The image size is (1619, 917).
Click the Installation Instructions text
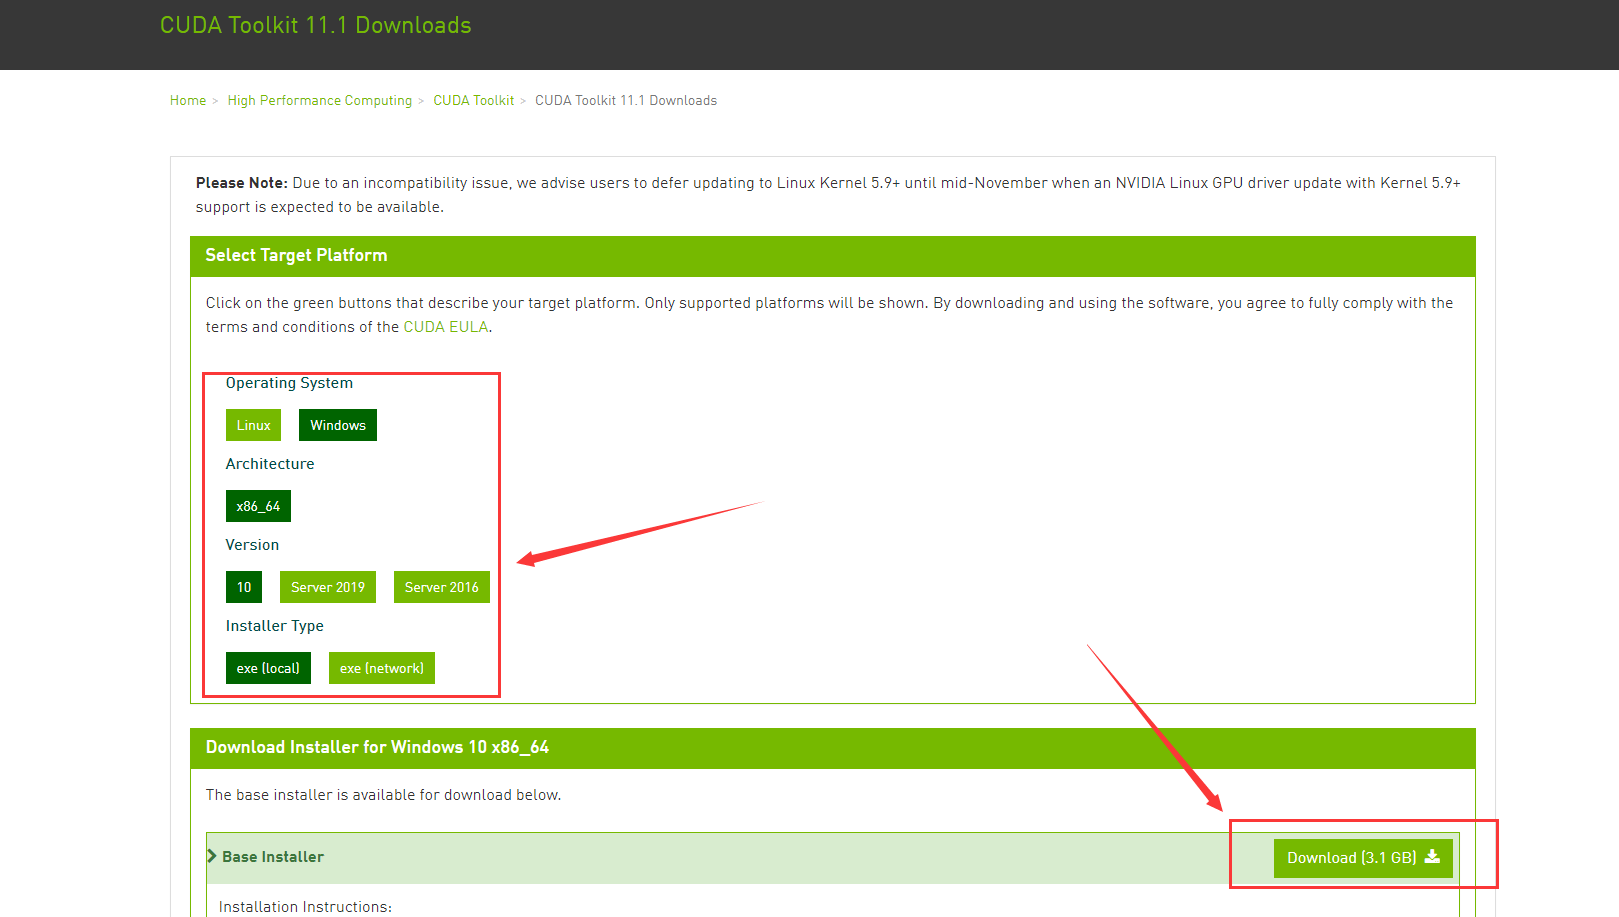point(305,907)
